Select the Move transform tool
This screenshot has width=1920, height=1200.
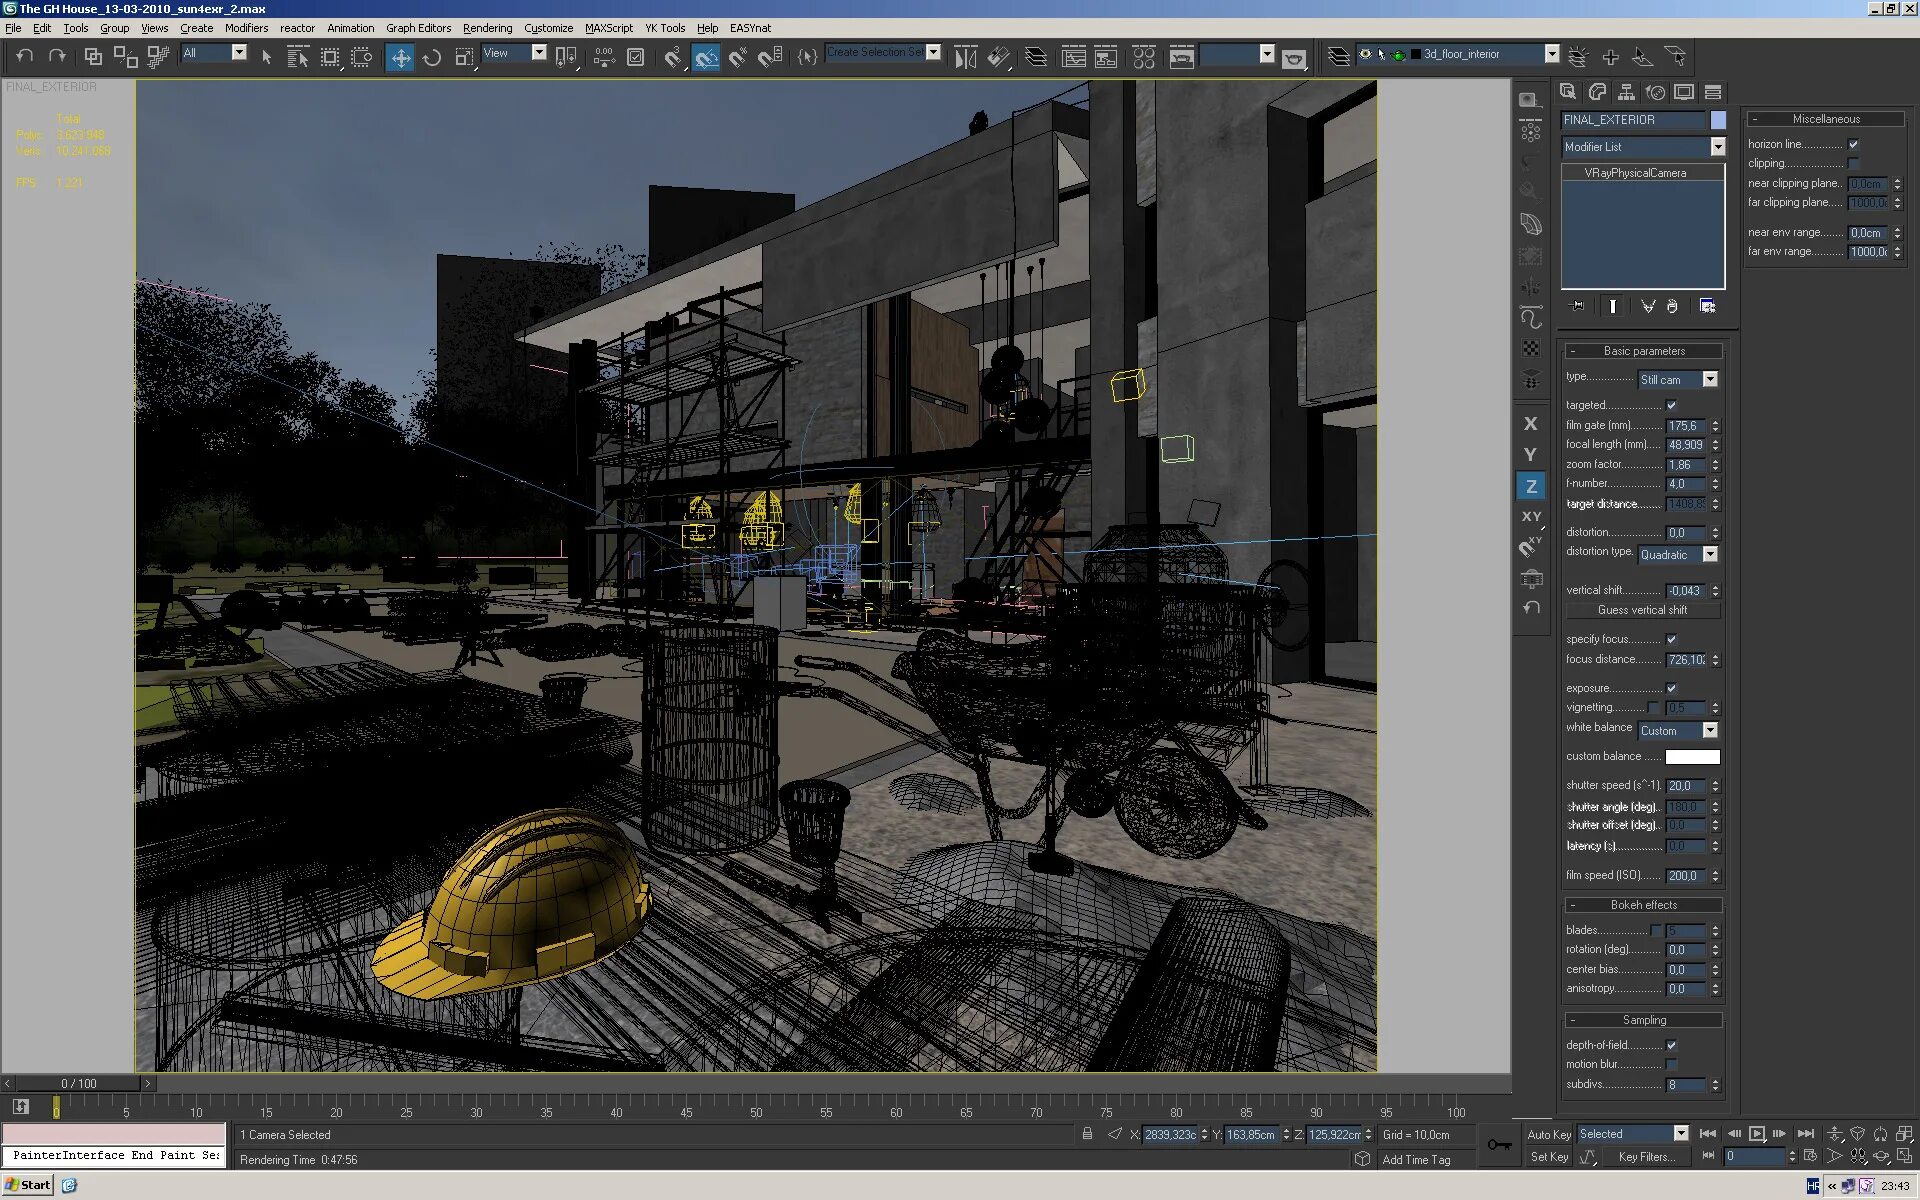point(400,57)
